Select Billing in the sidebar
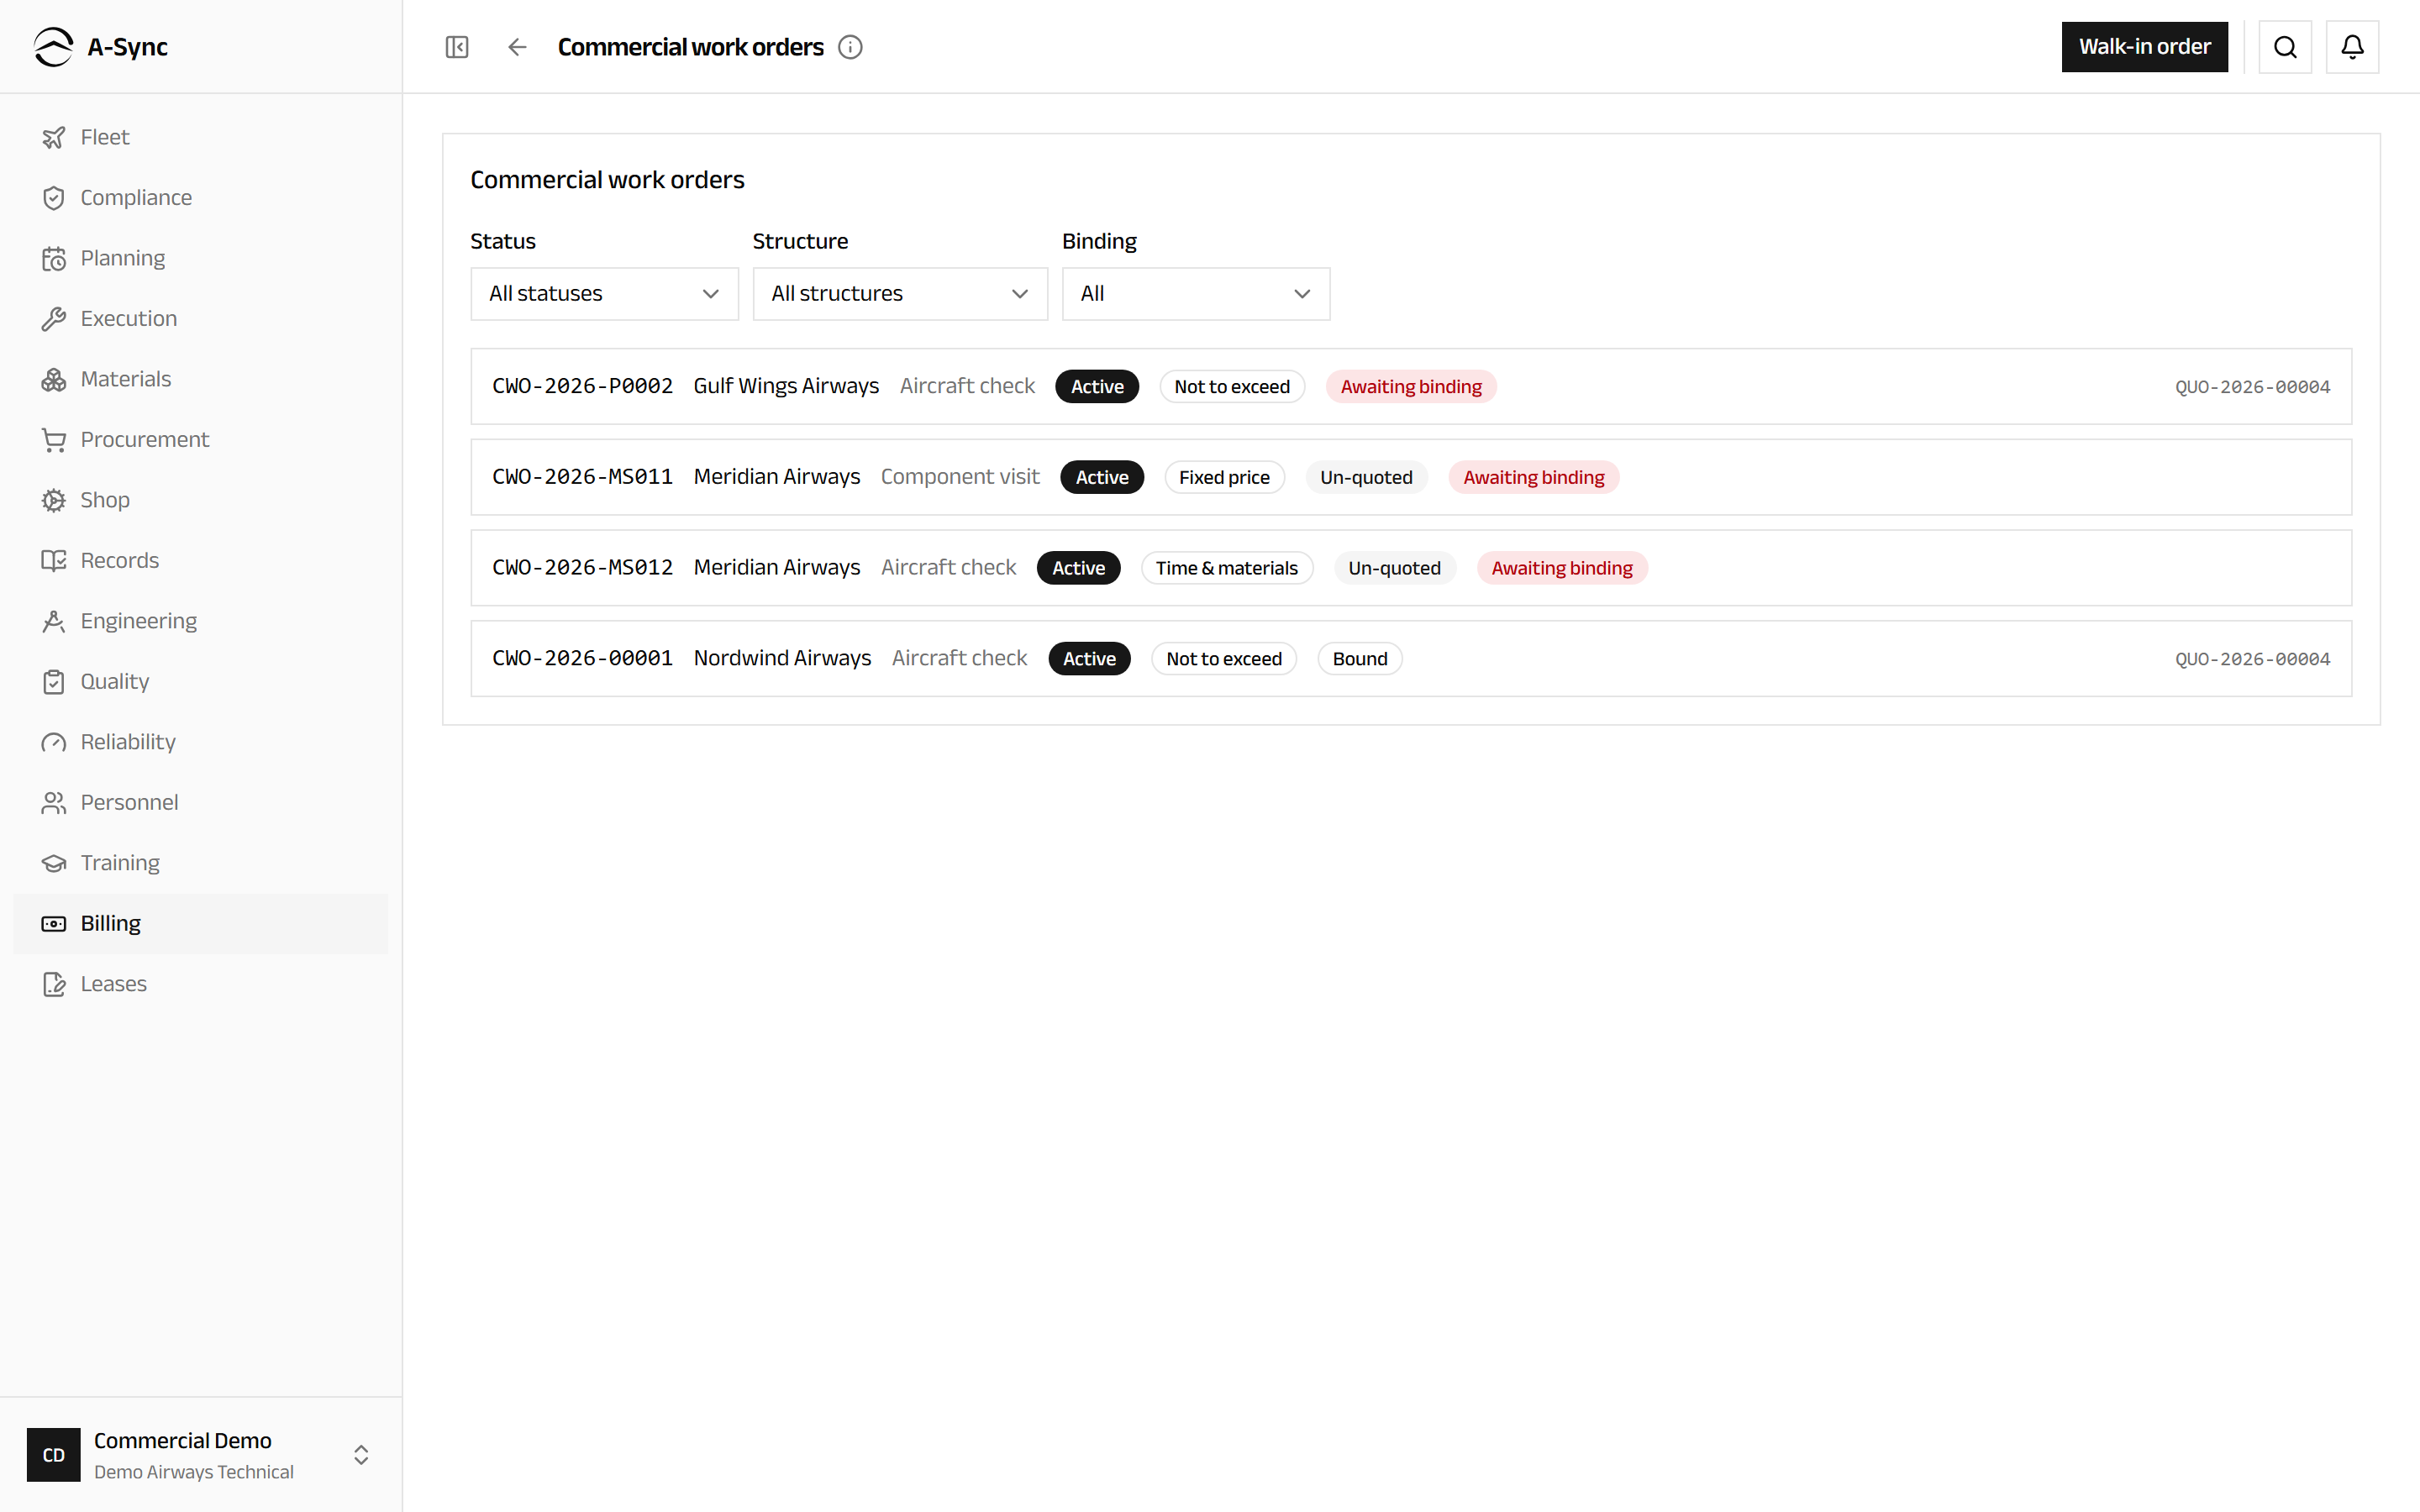Image resolution: width=2420 pixels, height=1512 pixels. pos(200,924)
